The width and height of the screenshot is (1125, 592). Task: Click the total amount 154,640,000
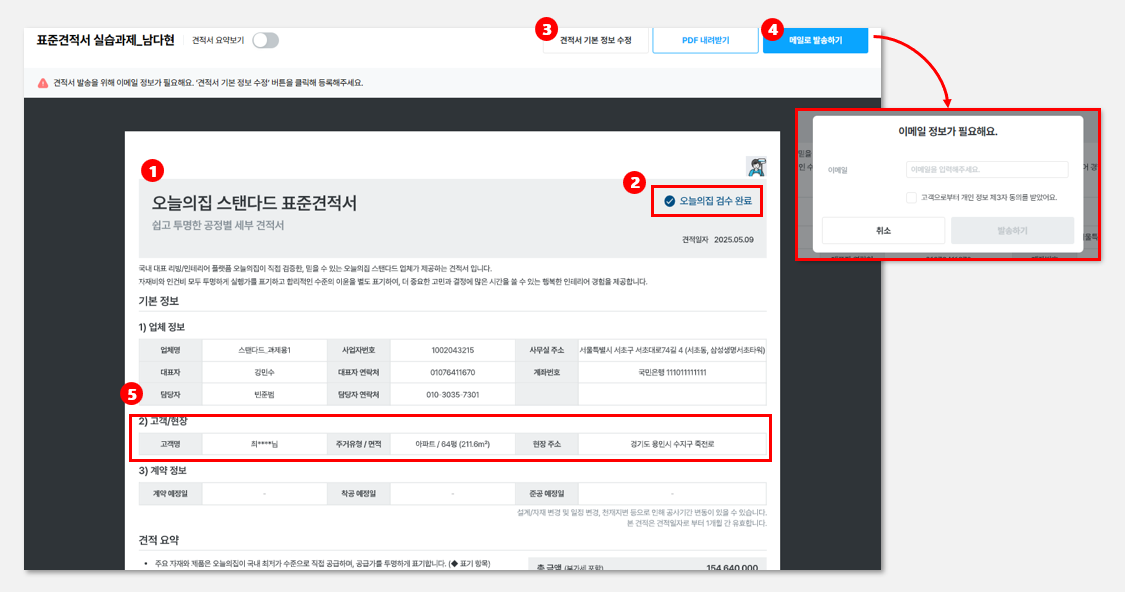pos(732,567)
